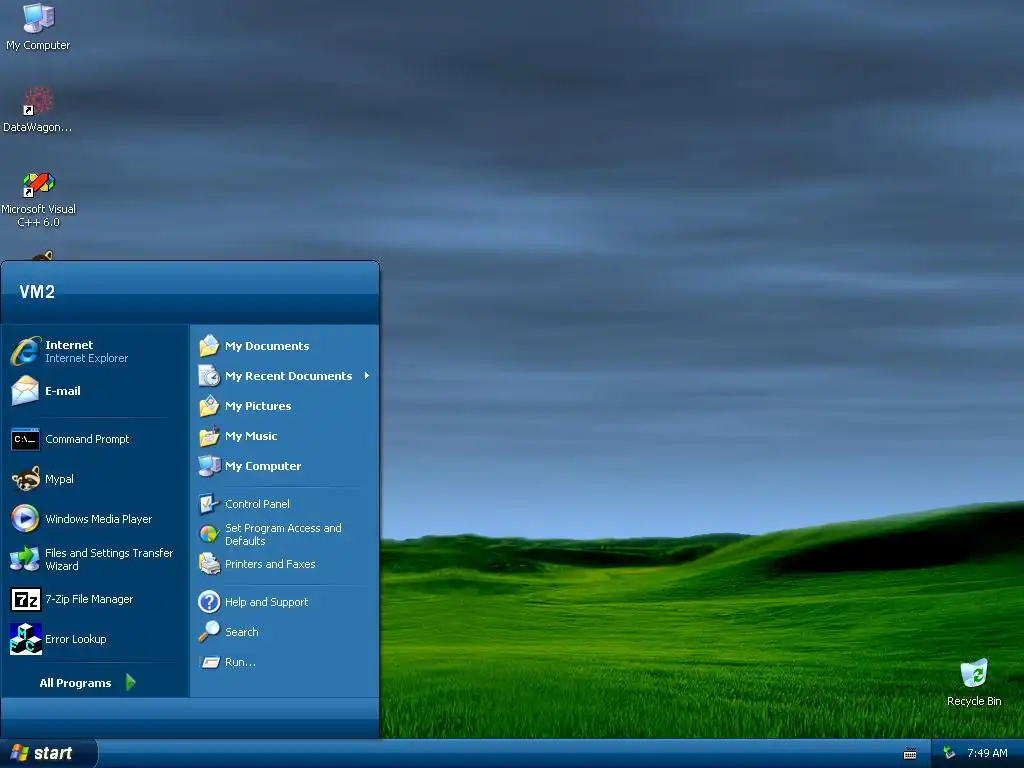
Task: Launch Internet Explorer from Start menu
Action: (95, 351)
